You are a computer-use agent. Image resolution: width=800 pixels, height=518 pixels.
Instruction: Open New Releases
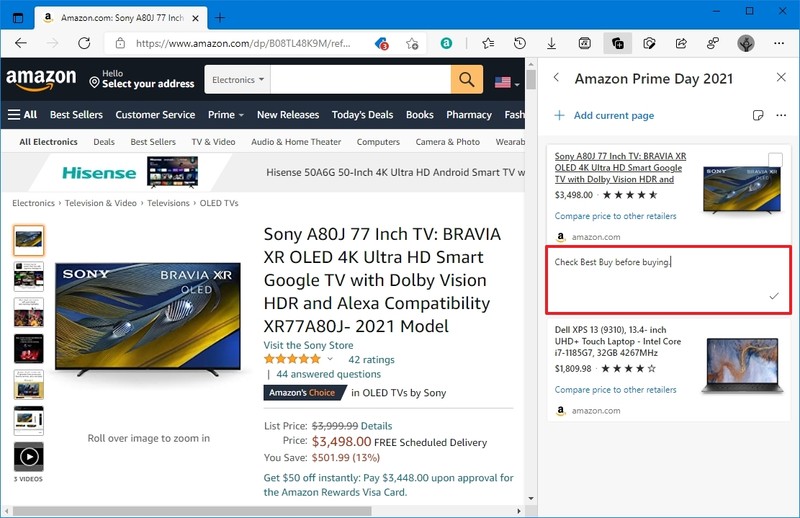tap(288, 115)
